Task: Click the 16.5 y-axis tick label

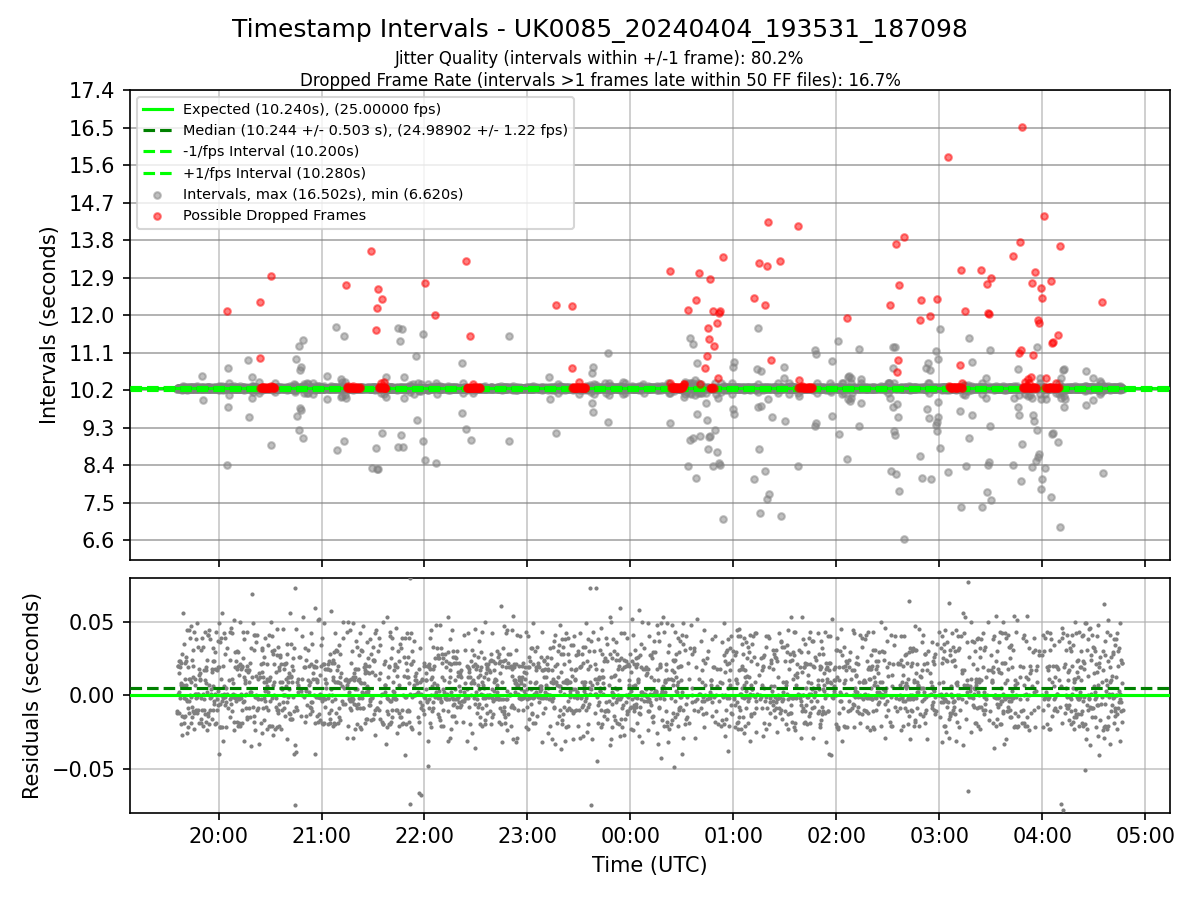Action: coord(93,128)
